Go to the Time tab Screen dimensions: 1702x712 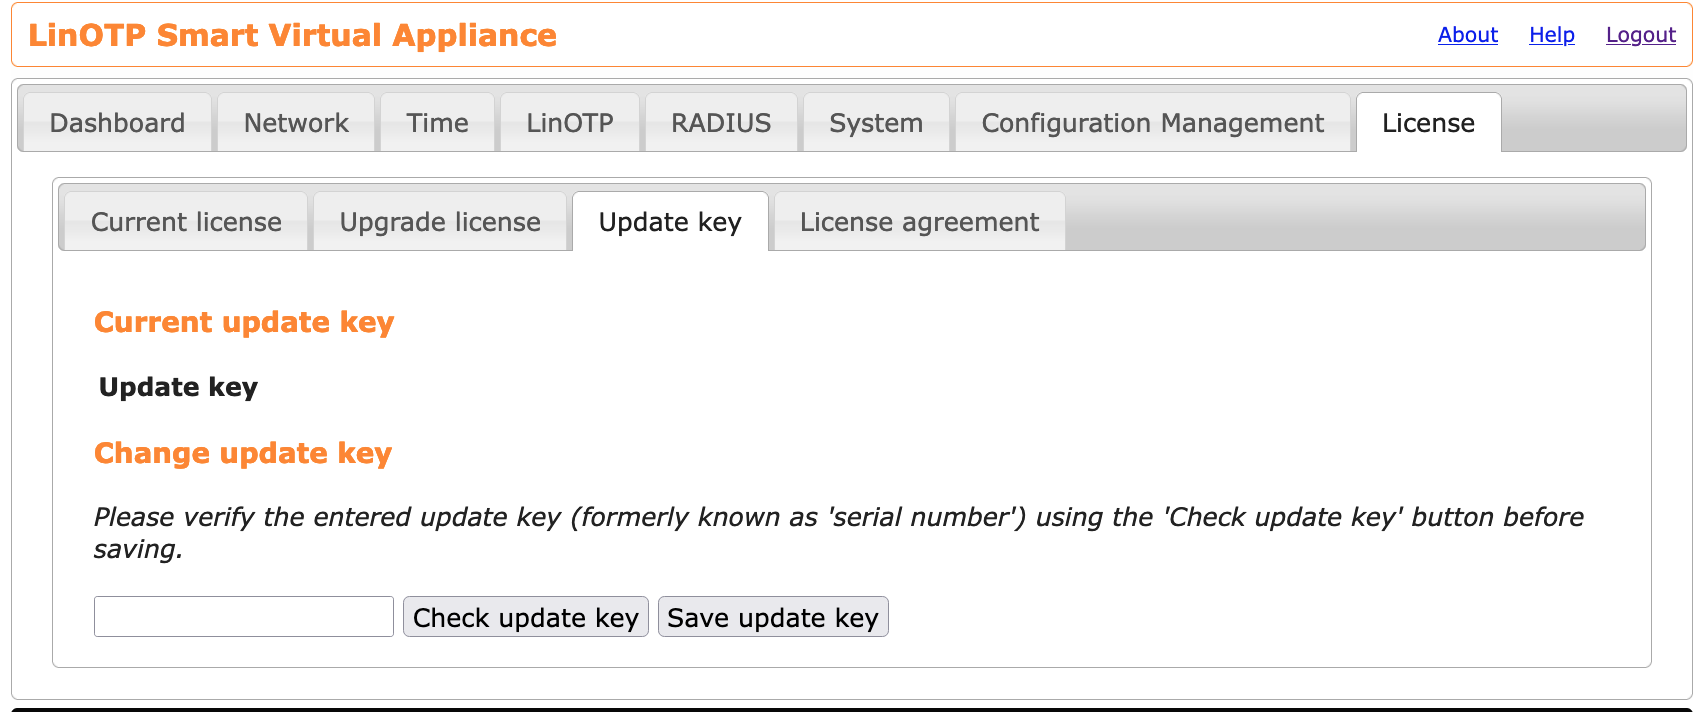[x=437, y=123]
